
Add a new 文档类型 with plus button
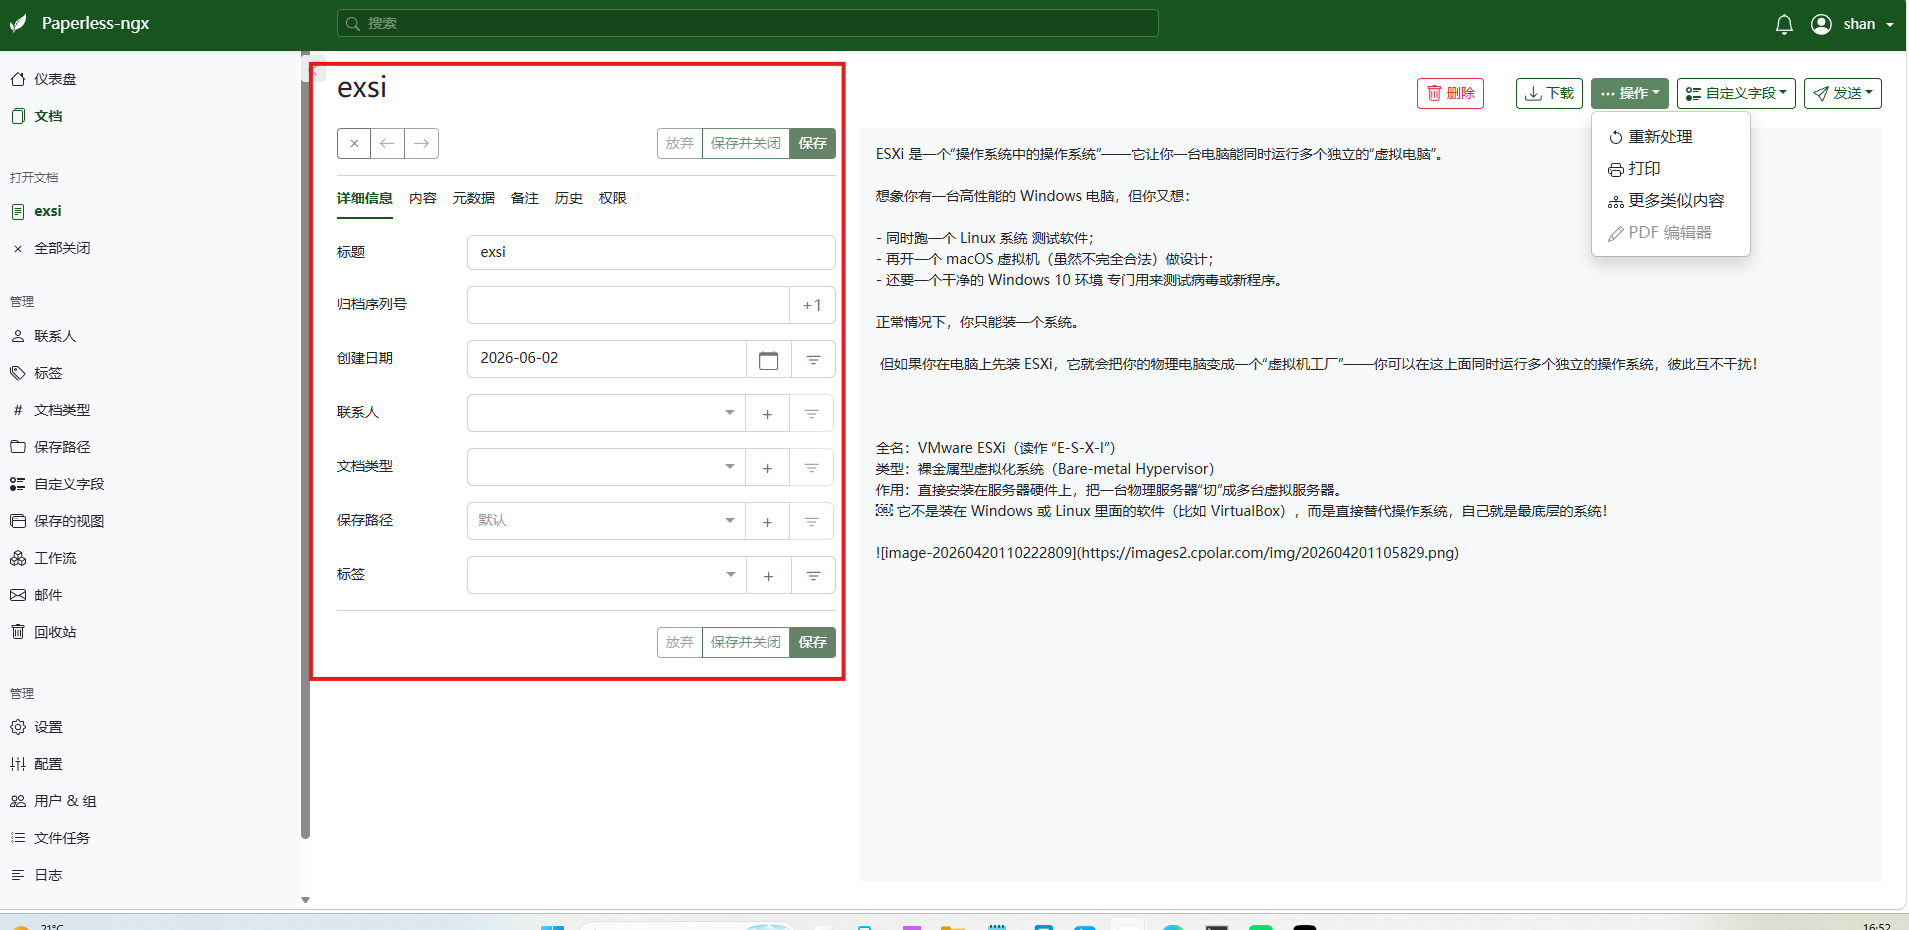click(x=767, y=467)
